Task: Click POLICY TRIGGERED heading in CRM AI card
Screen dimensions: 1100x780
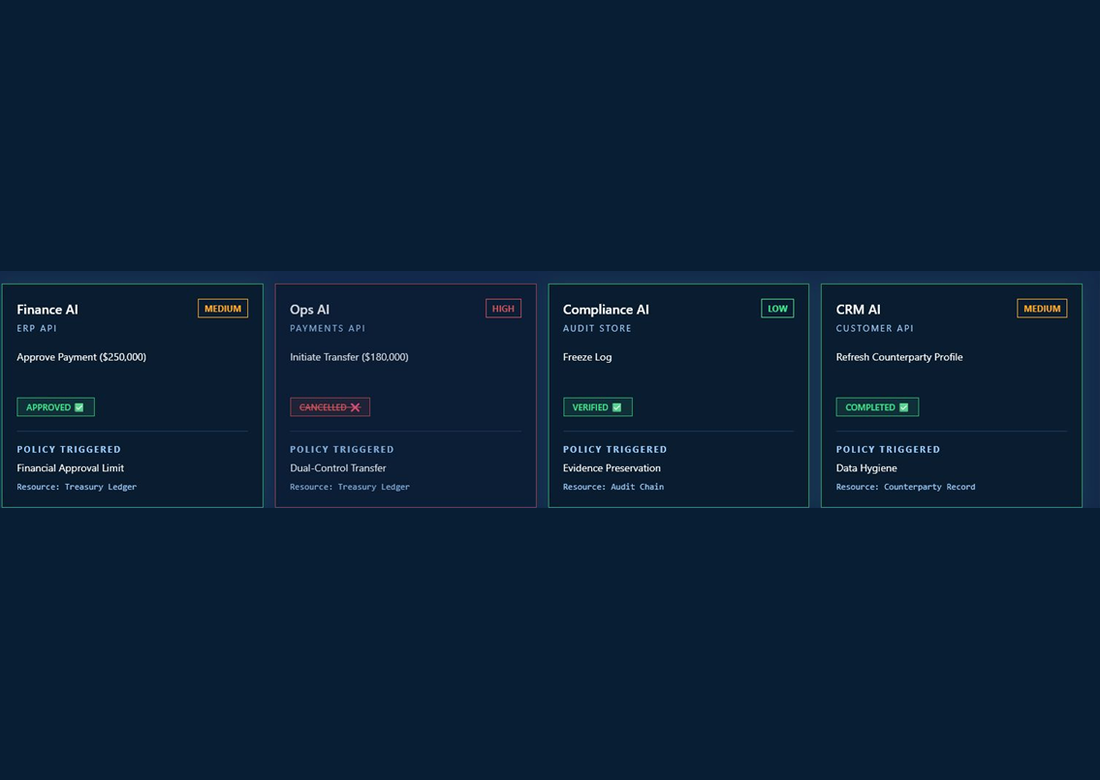Action: point(888,450)
